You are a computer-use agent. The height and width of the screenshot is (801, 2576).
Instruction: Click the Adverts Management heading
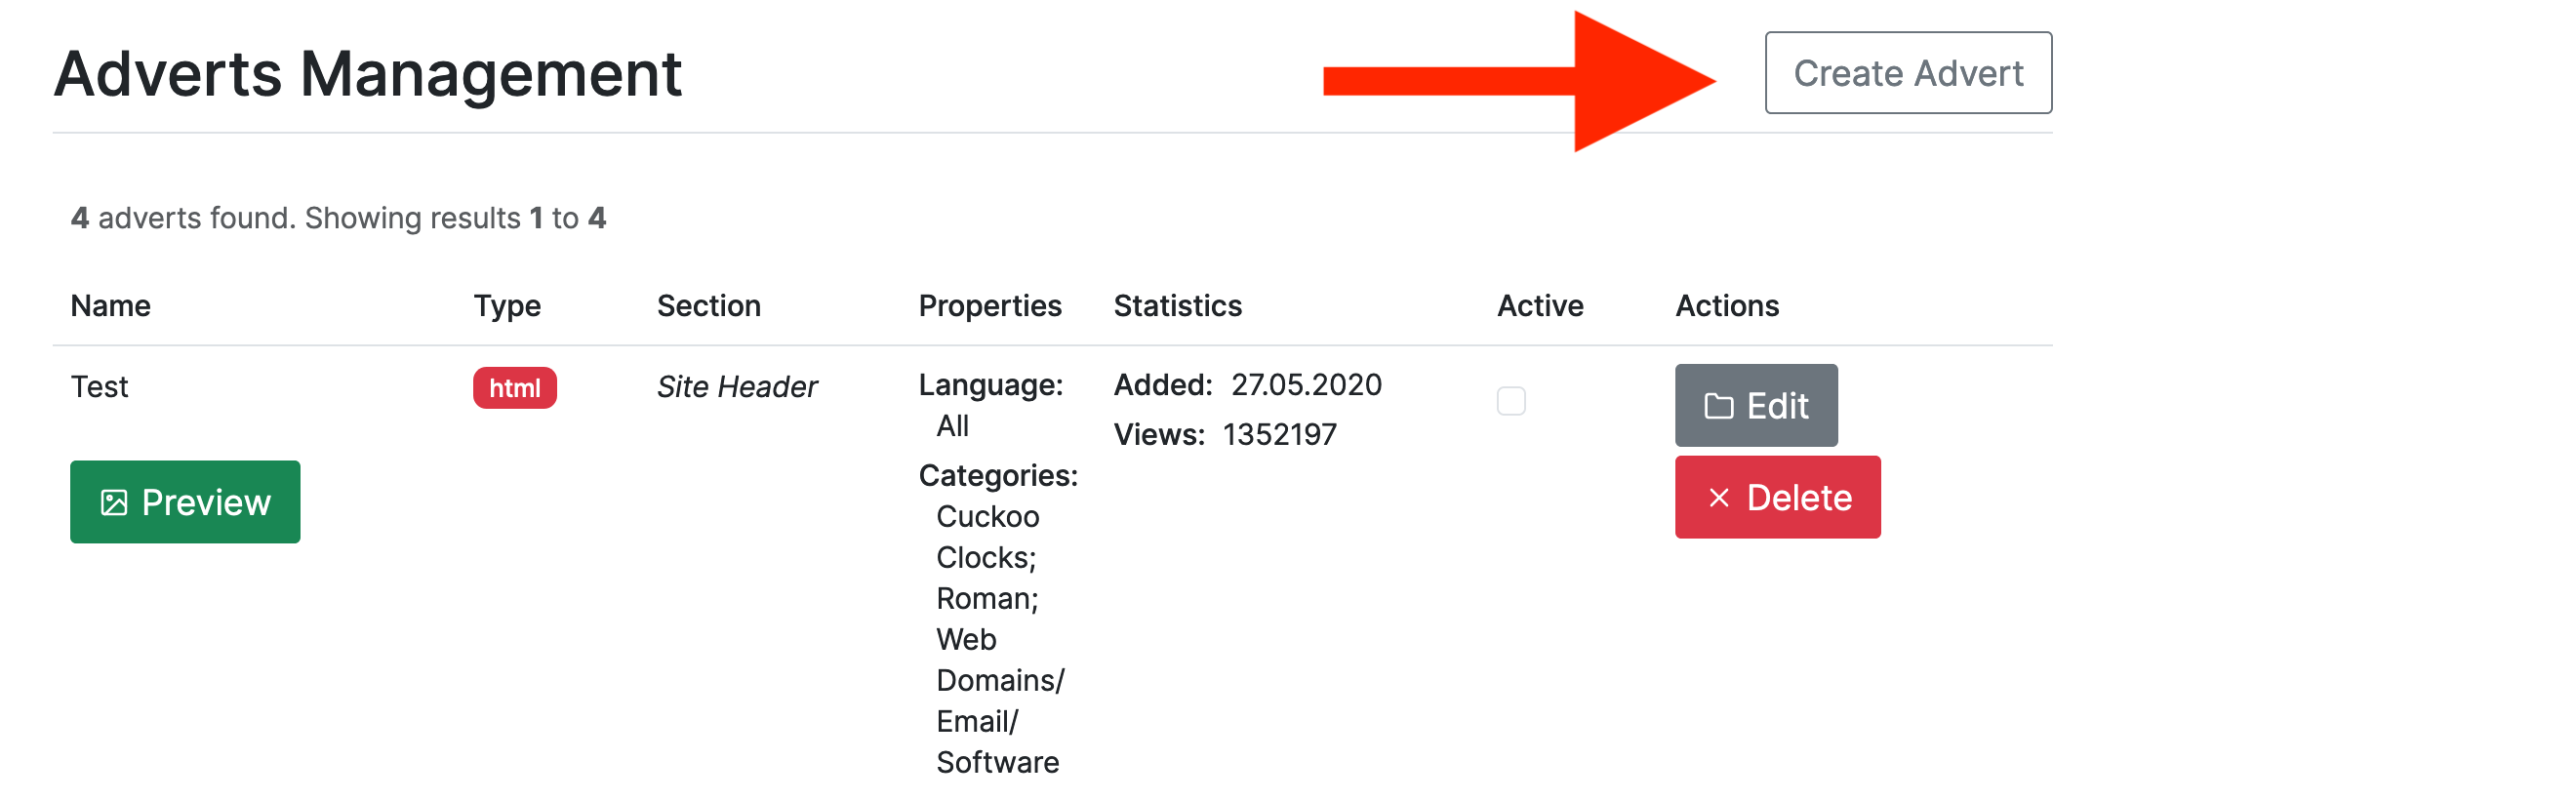click(367, 74)
